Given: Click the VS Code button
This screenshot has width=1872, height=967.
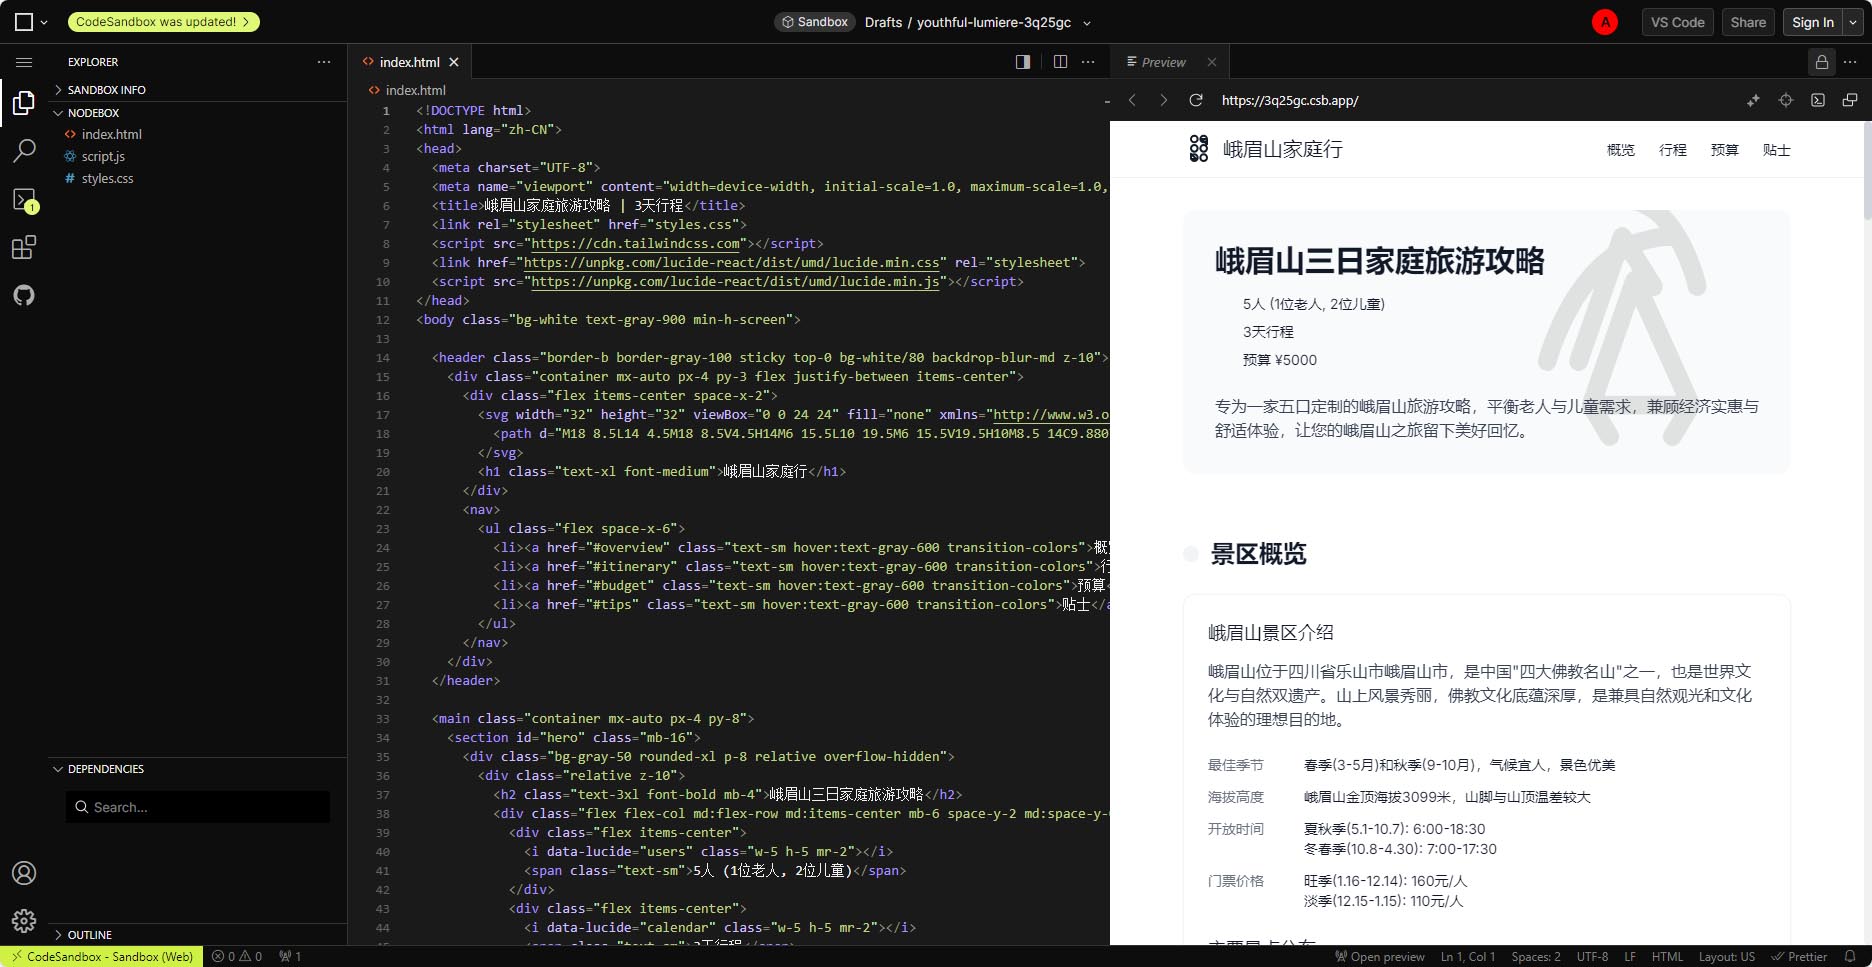Looking at the screenshot, I should pos(1677,22).
